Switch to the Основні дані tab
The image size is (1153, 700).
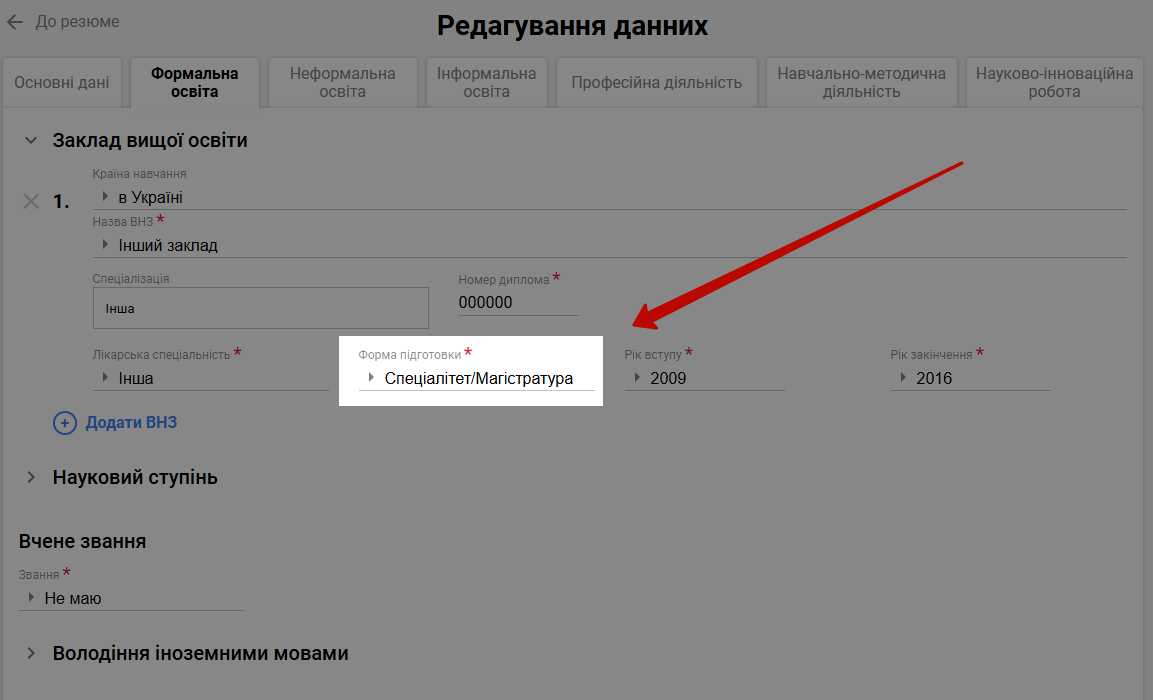[x=62, y=83]
